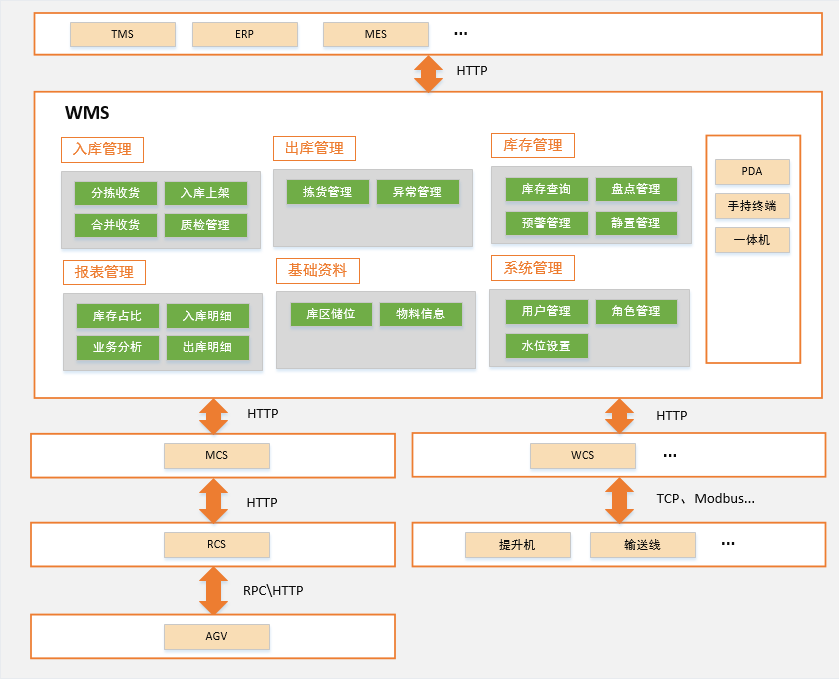This screenshot has width=839, height=680.
Task: Click the ERP system icon
Action: (x=244, y=34)
